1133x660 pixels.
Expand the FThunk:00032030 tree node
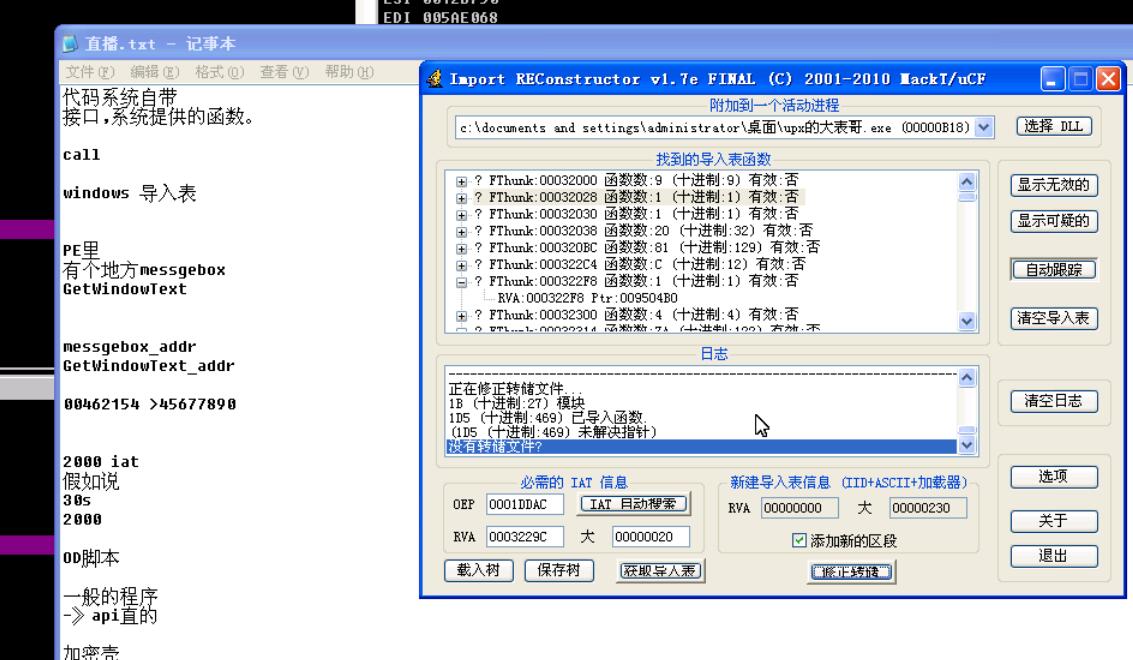pos(461,215)
